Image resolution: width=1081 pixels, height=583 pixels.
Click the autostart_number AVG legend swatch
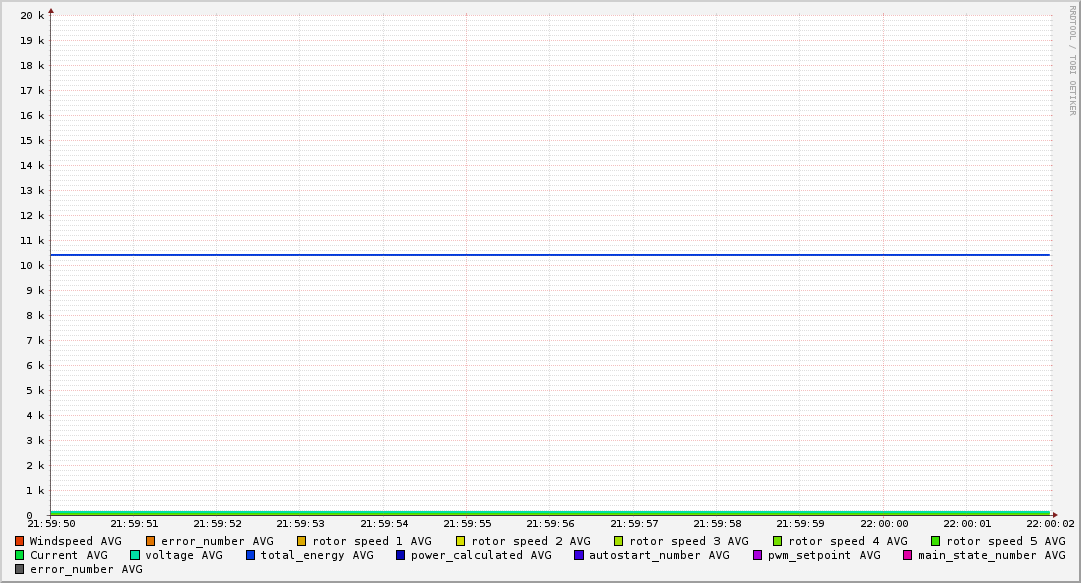579,555
